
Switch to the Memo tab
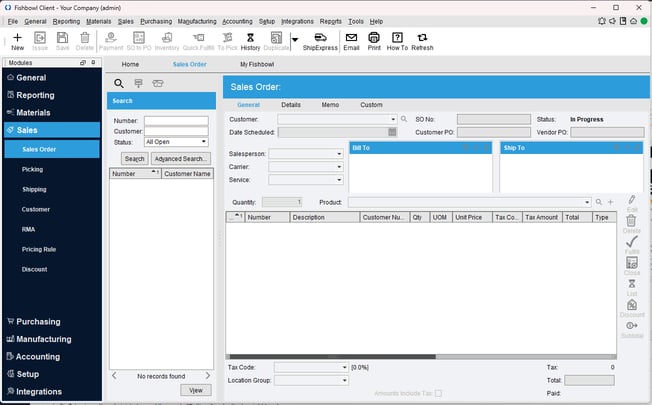(x=330, y=105)
